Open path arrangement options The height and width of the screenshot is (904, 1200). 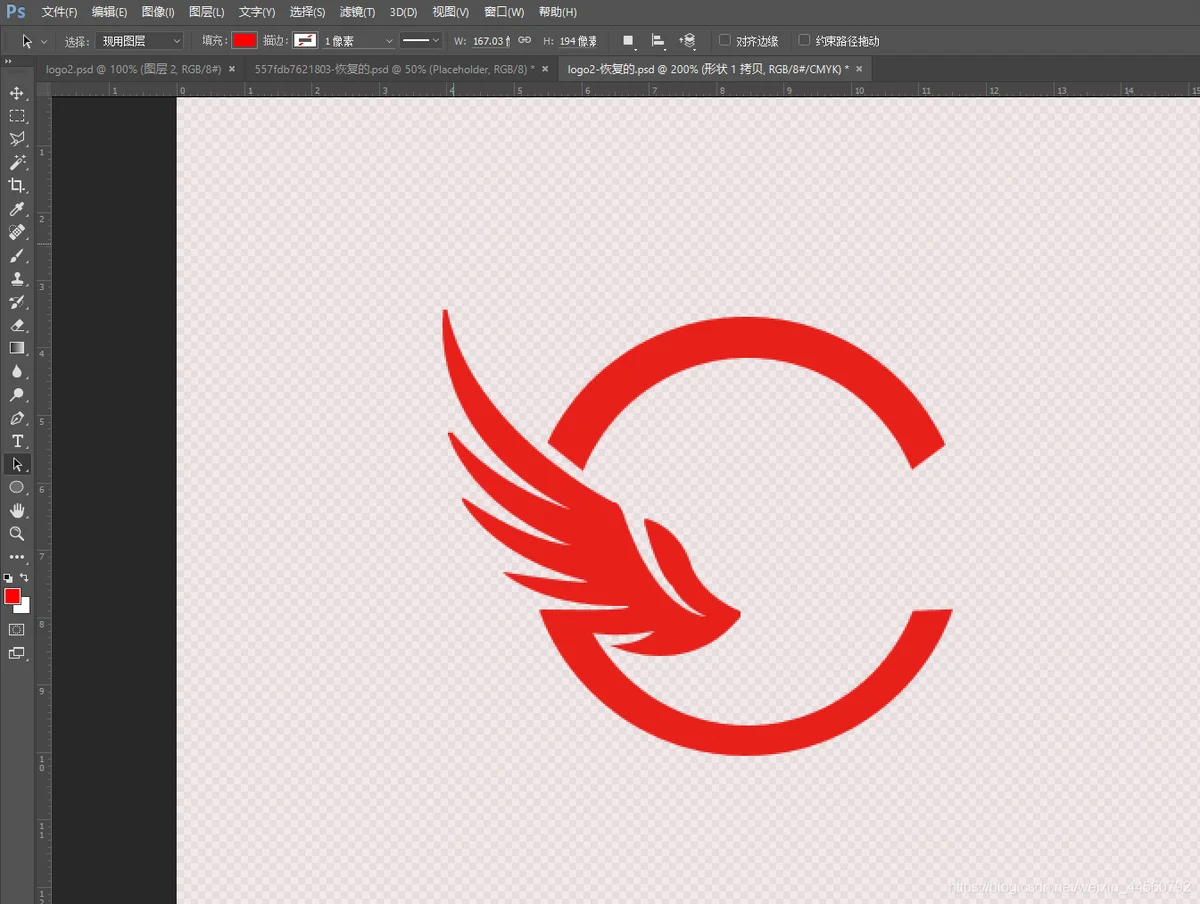pos(687,41)
